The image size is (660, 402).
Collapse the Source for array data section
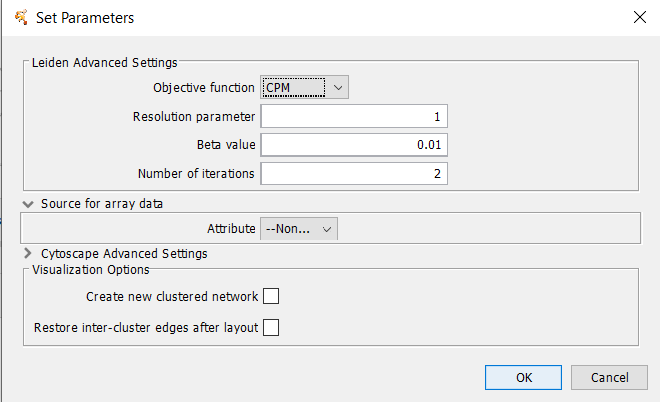(x=27, y=203)
